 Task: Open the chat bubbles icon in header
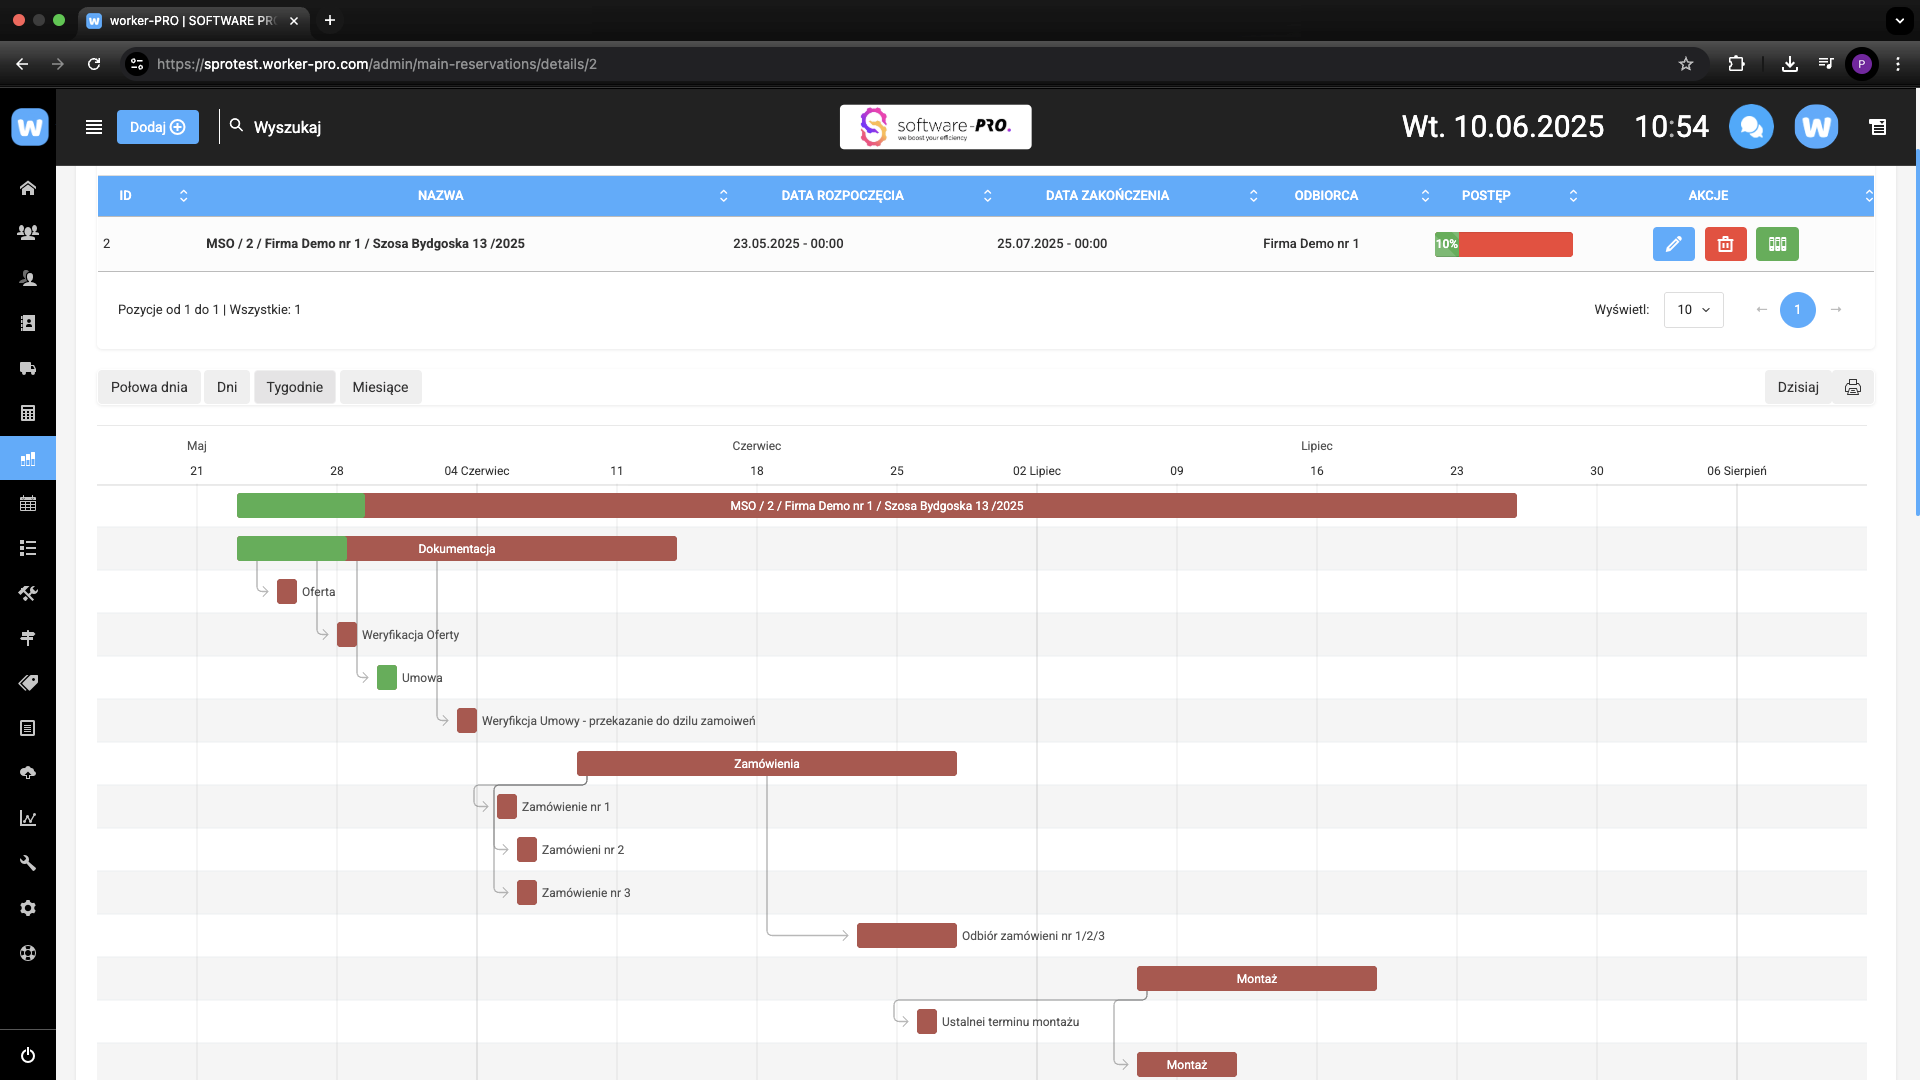click(1751, 127)
